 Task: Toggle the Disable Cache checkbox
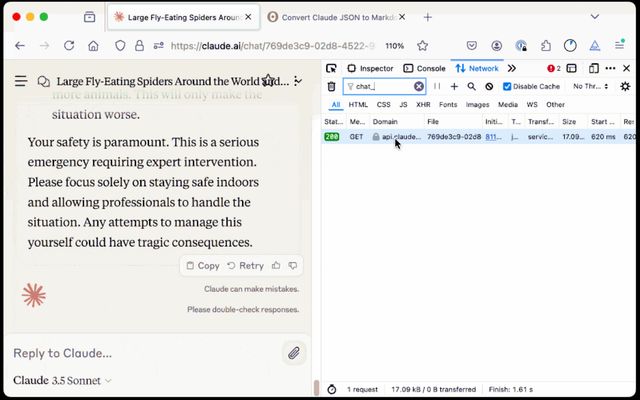click(x=507, y=86)
